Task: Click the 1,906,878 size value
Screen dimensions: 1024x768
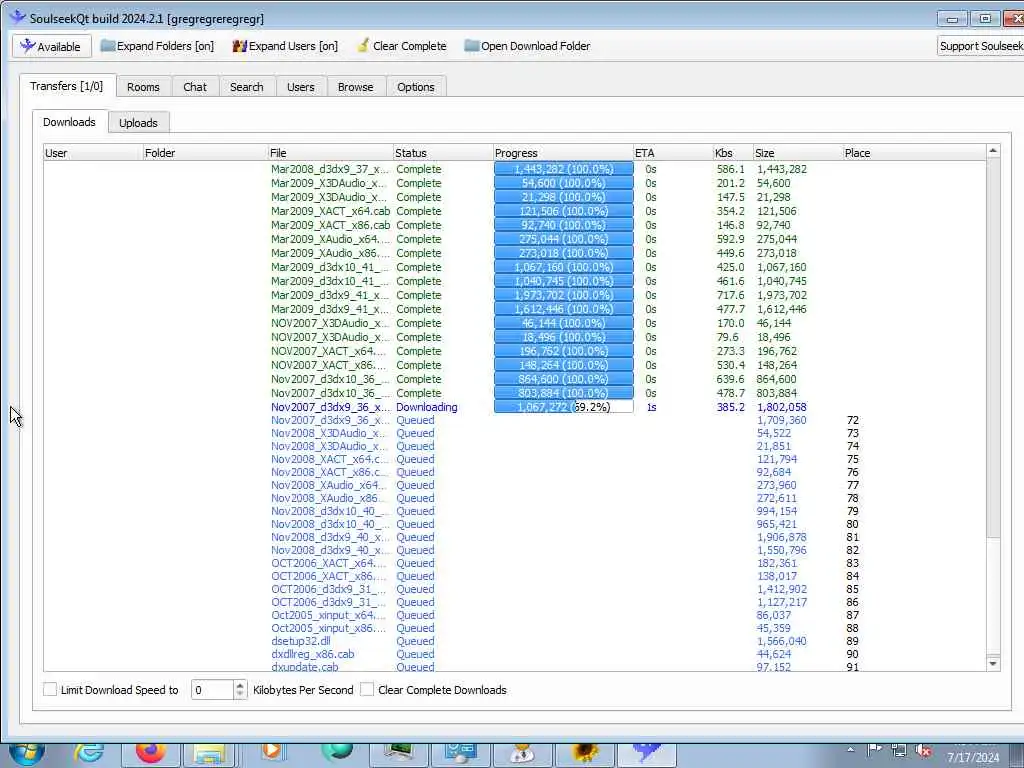Action: 782,537
